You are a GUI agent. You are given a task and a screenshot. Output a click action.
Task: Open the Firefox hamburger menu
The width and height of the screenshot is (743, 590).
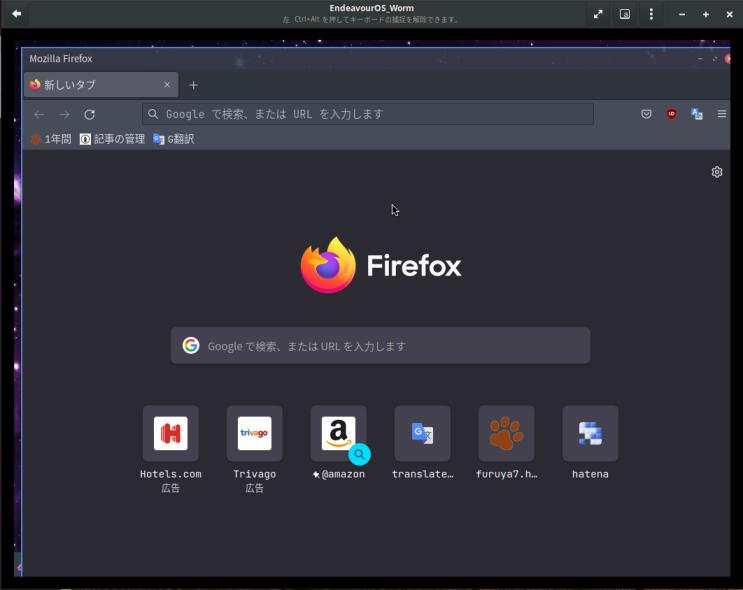pos(722,114)
